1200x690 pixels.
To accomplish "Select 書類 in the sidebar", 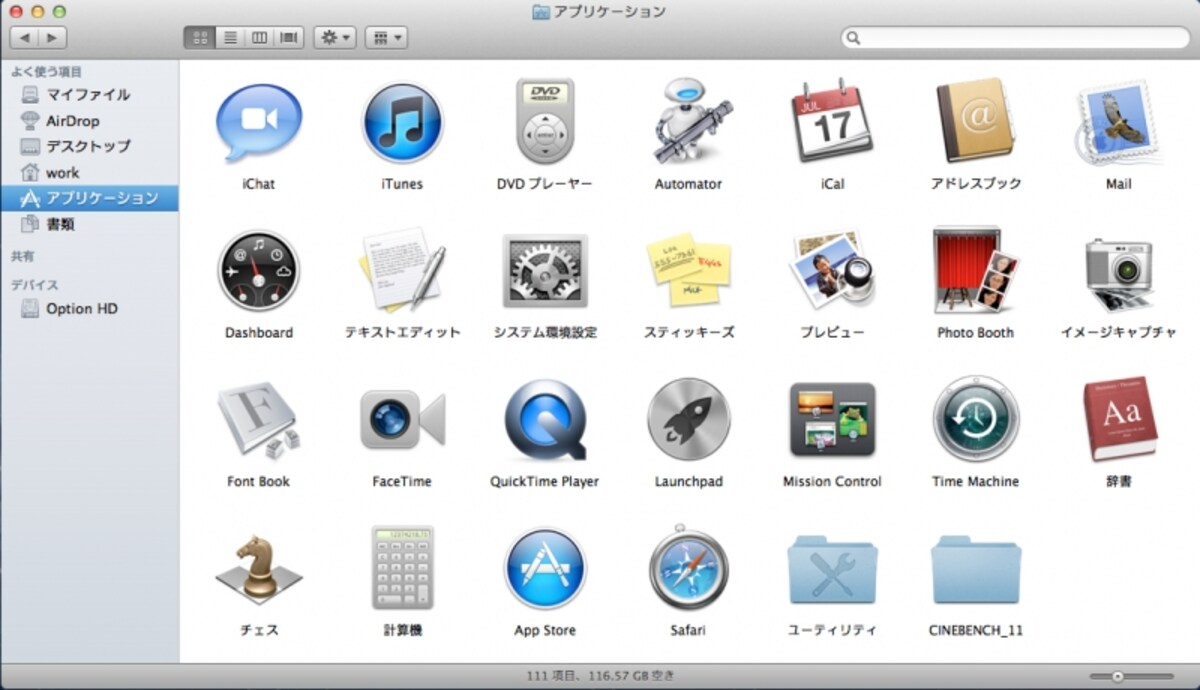I will [x=89, y=224].
